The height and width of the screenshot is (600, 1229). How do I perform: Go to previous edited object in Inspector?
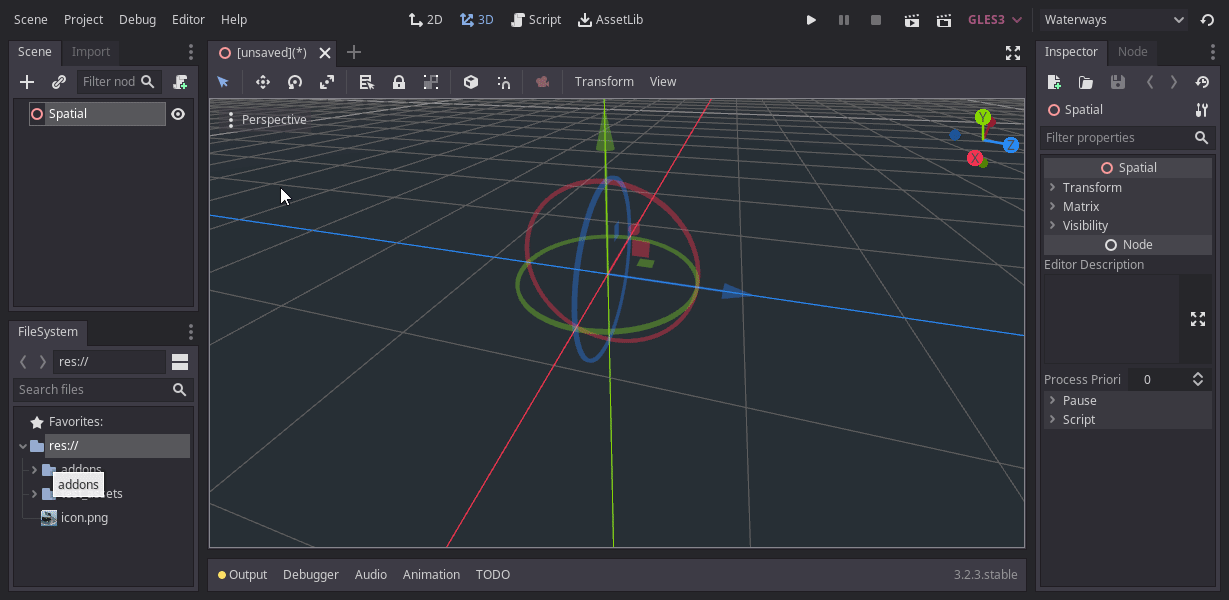[x=1150, y=82]
